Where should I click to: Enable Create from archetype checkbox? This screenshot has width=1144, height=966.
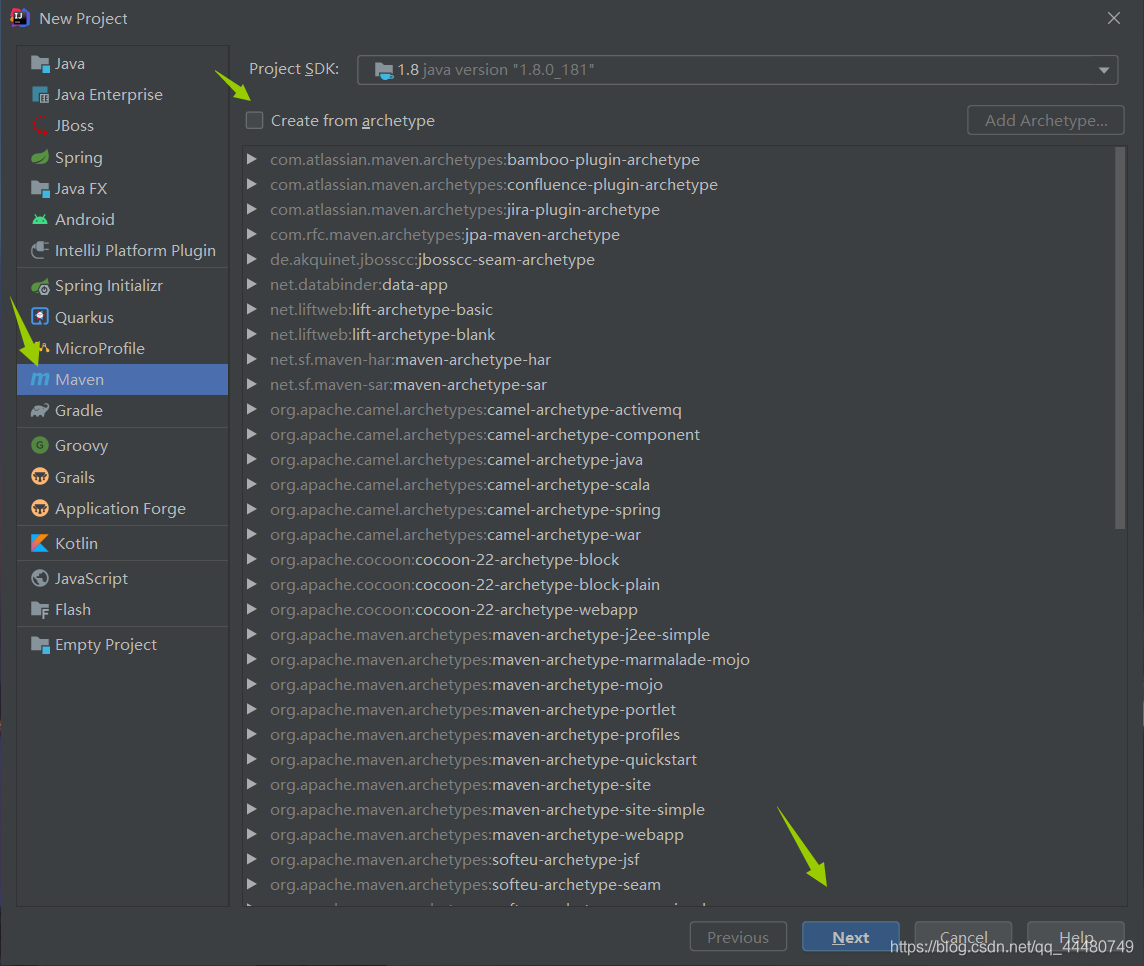(254, 120)
